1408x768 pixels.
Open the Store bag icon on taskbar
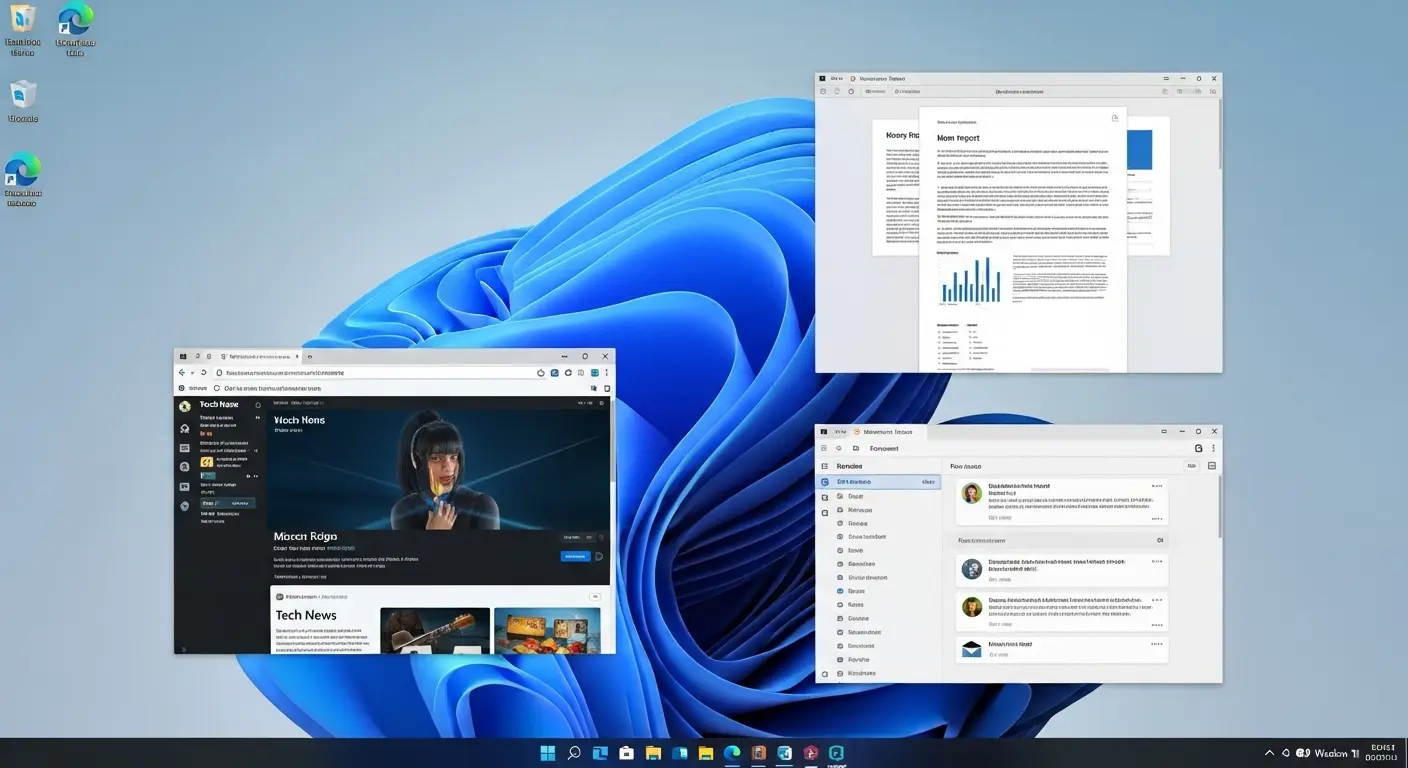[x=626, y=753]
